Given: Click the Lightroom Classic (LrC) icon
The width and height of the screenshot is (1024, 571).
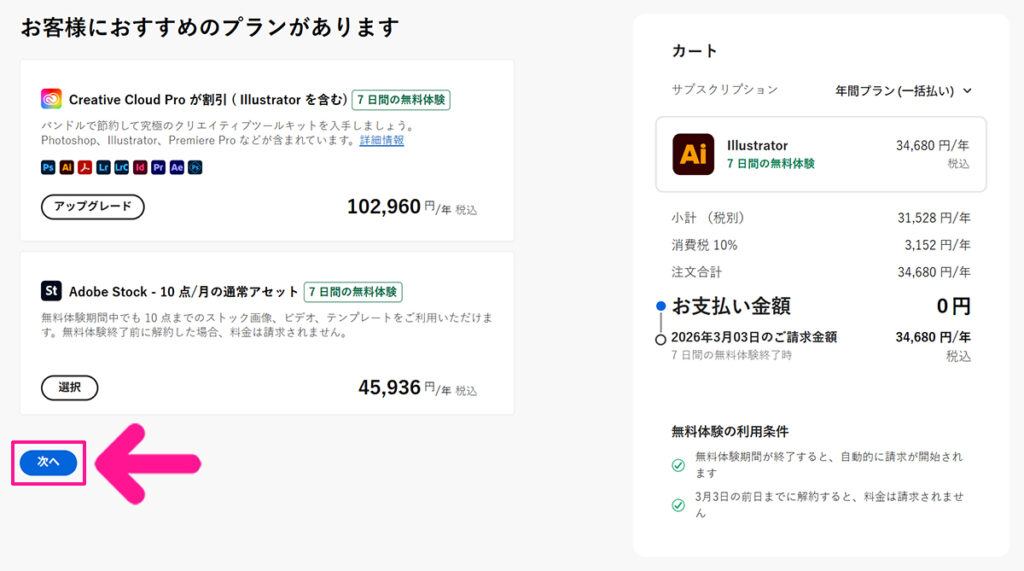Looking at the screenshot, I should point(121,167).
